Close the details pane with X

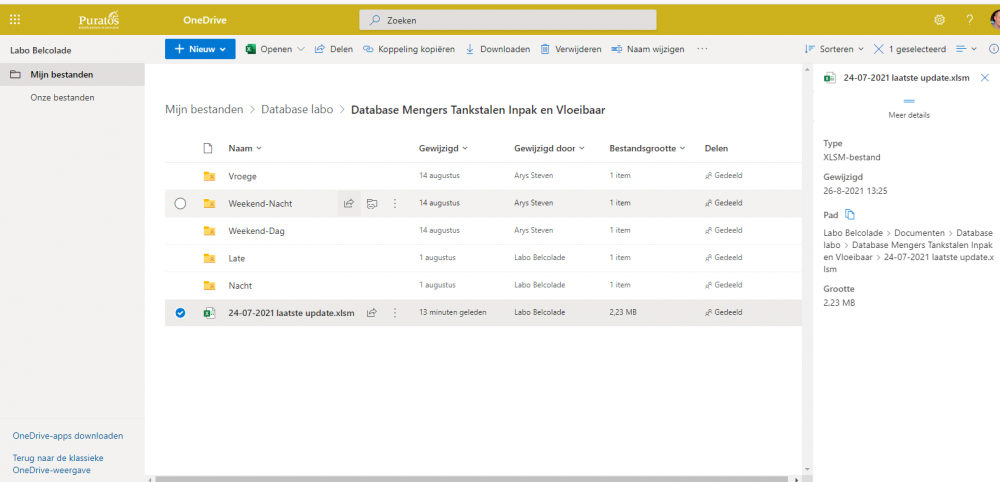pyautogui.click(x=984, y=77)
